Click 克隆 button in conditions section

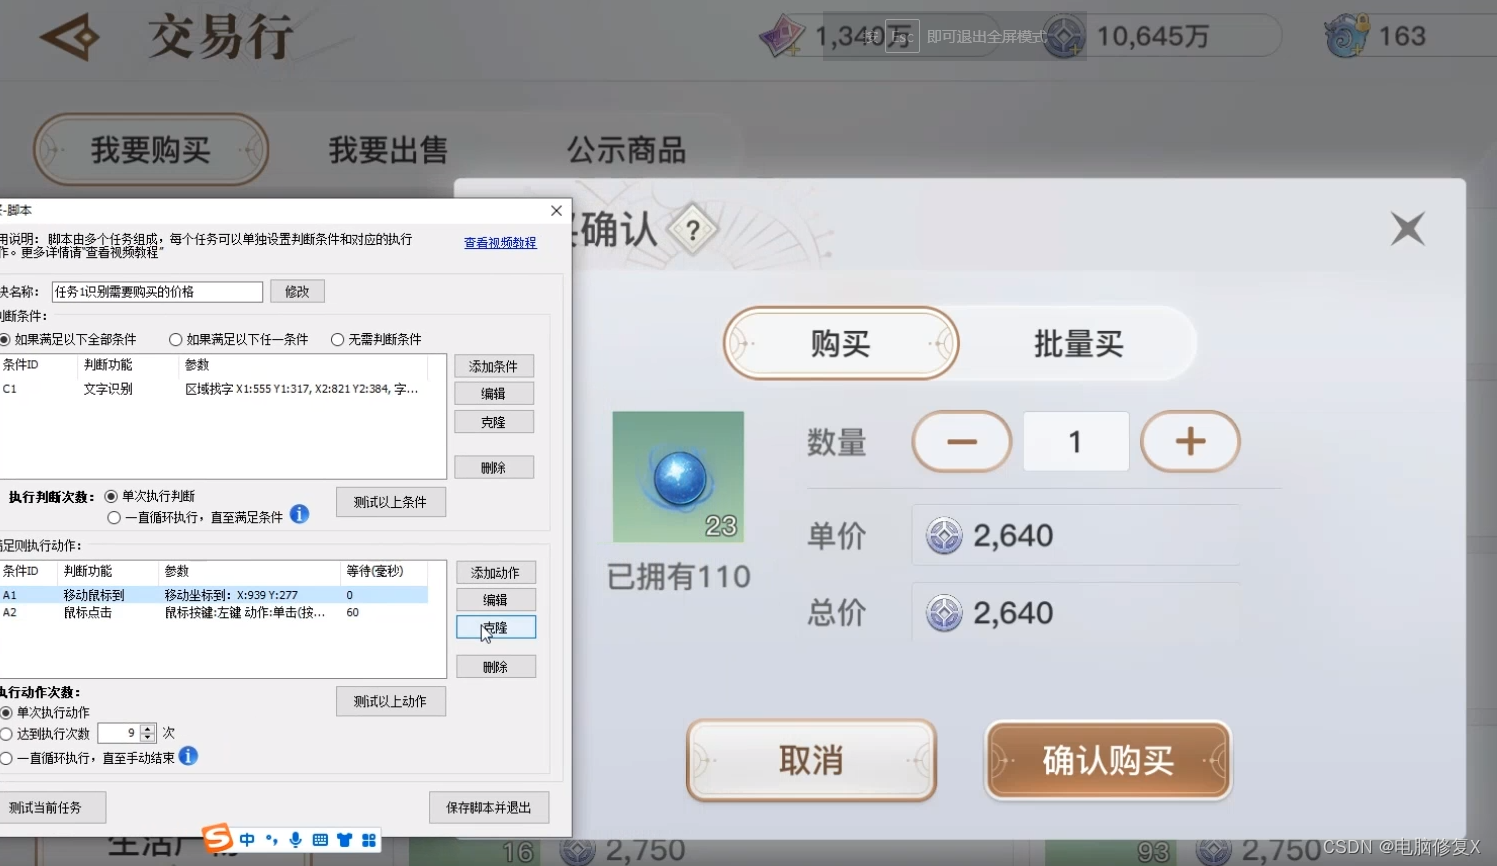tap(494, 422)
